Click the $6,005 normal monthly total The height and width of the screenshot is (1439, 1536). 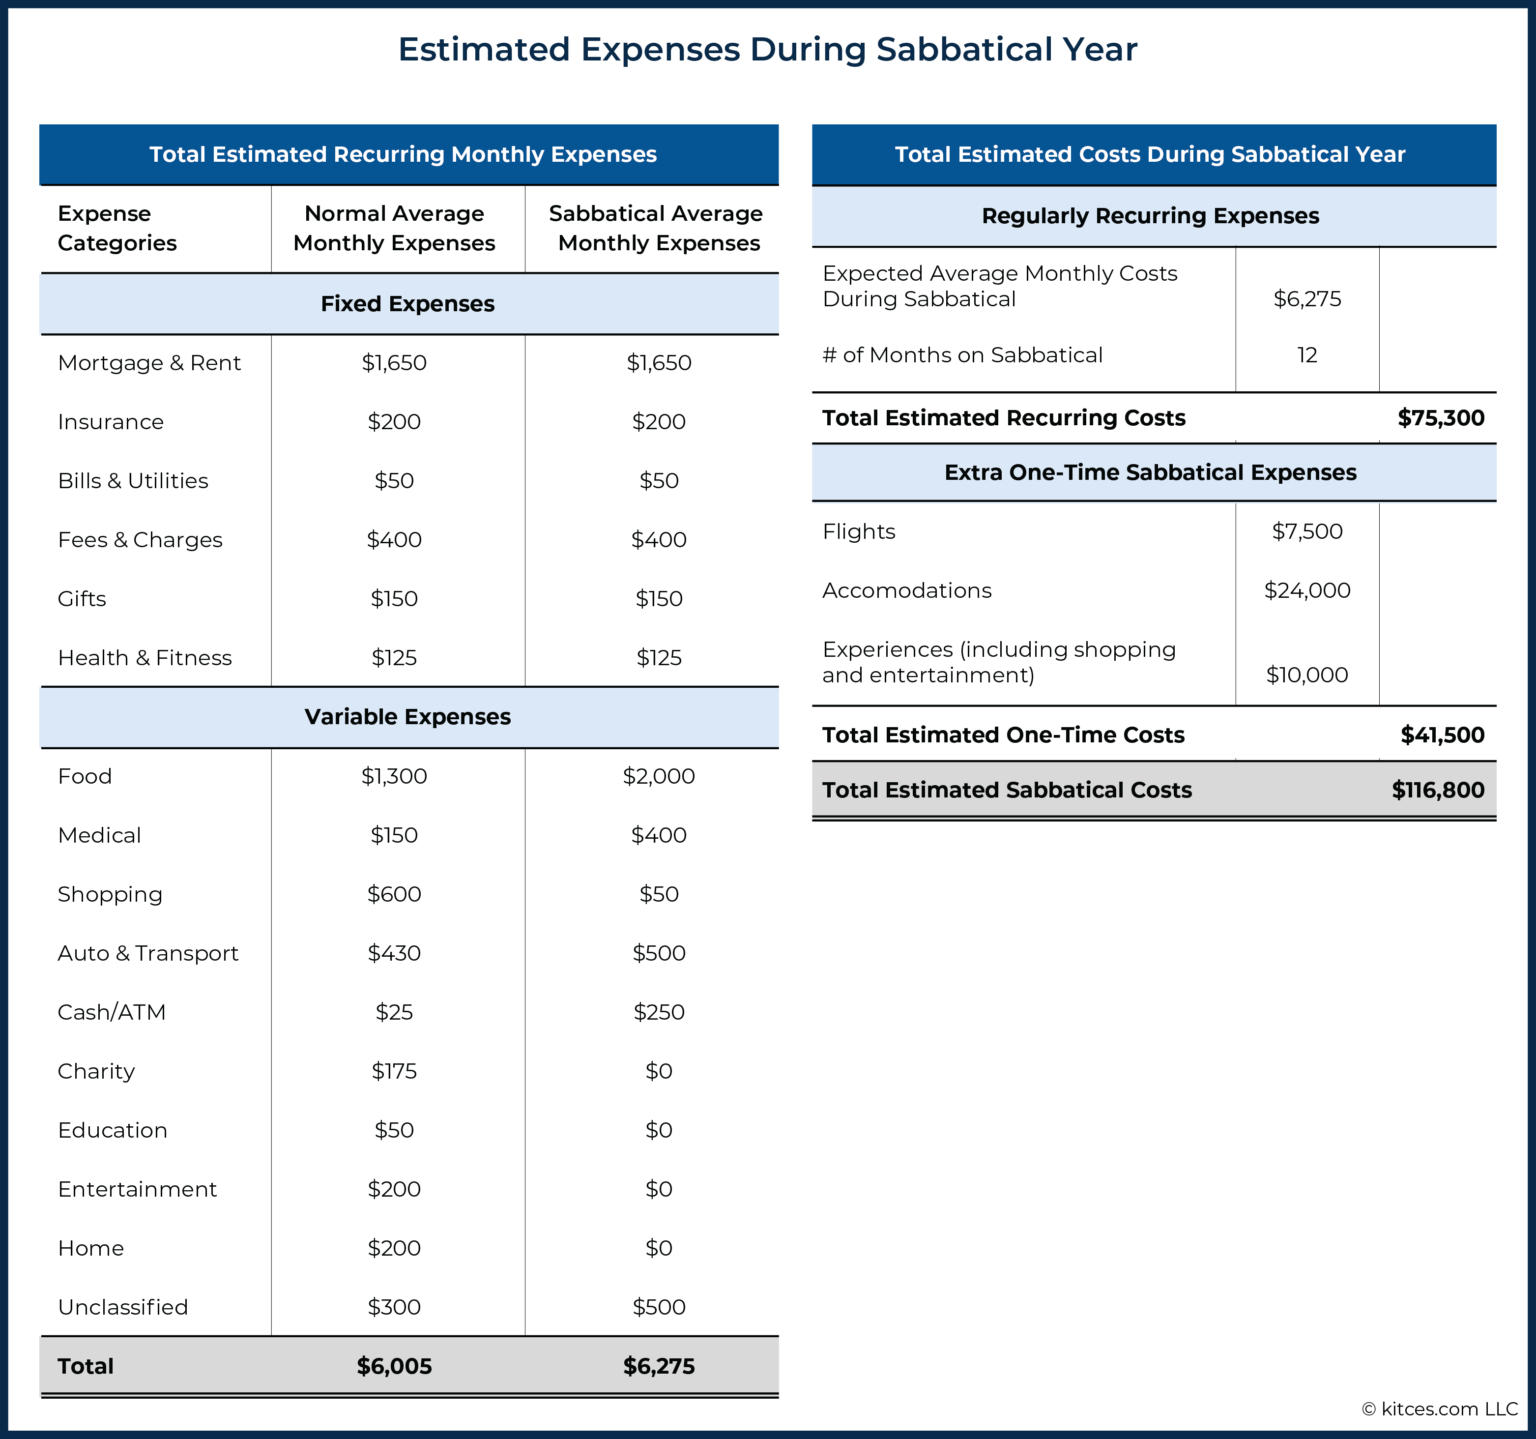[x=394, y=1366]
